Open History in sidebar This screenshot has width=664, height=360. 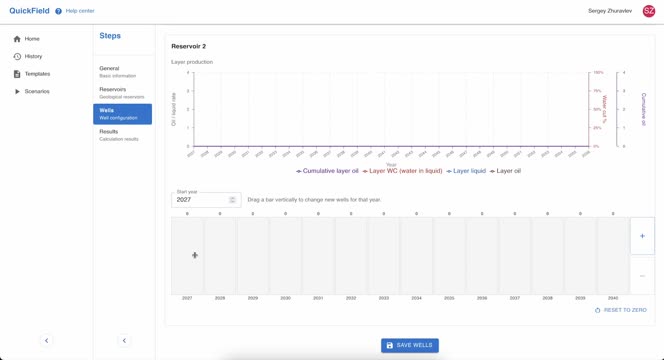33,56
